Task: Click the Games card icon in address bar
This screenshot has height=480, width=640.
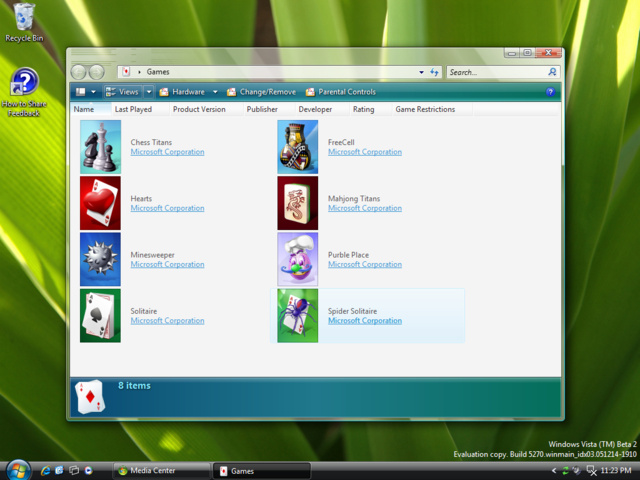Action: [126, 72]
